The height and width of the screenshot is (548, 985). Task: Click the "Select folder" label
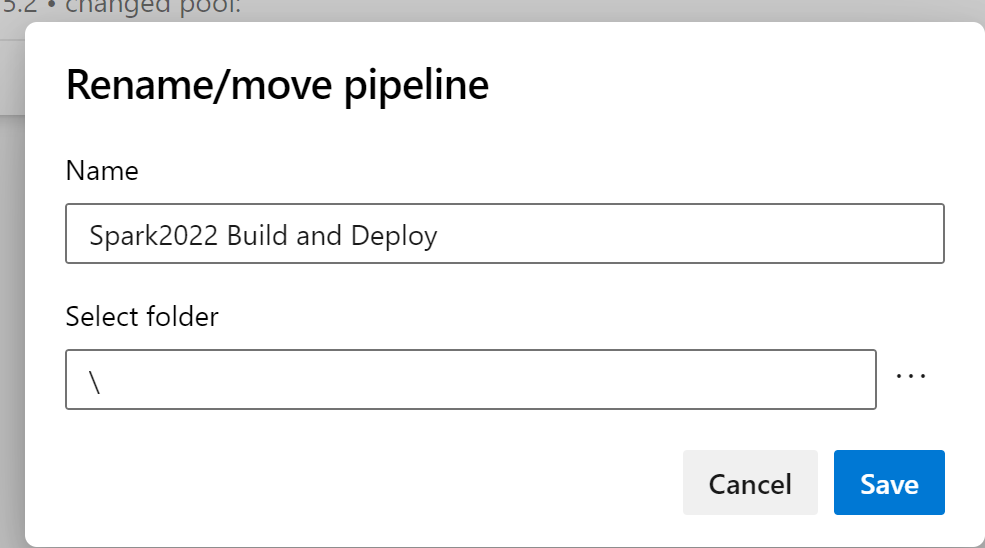142,317
